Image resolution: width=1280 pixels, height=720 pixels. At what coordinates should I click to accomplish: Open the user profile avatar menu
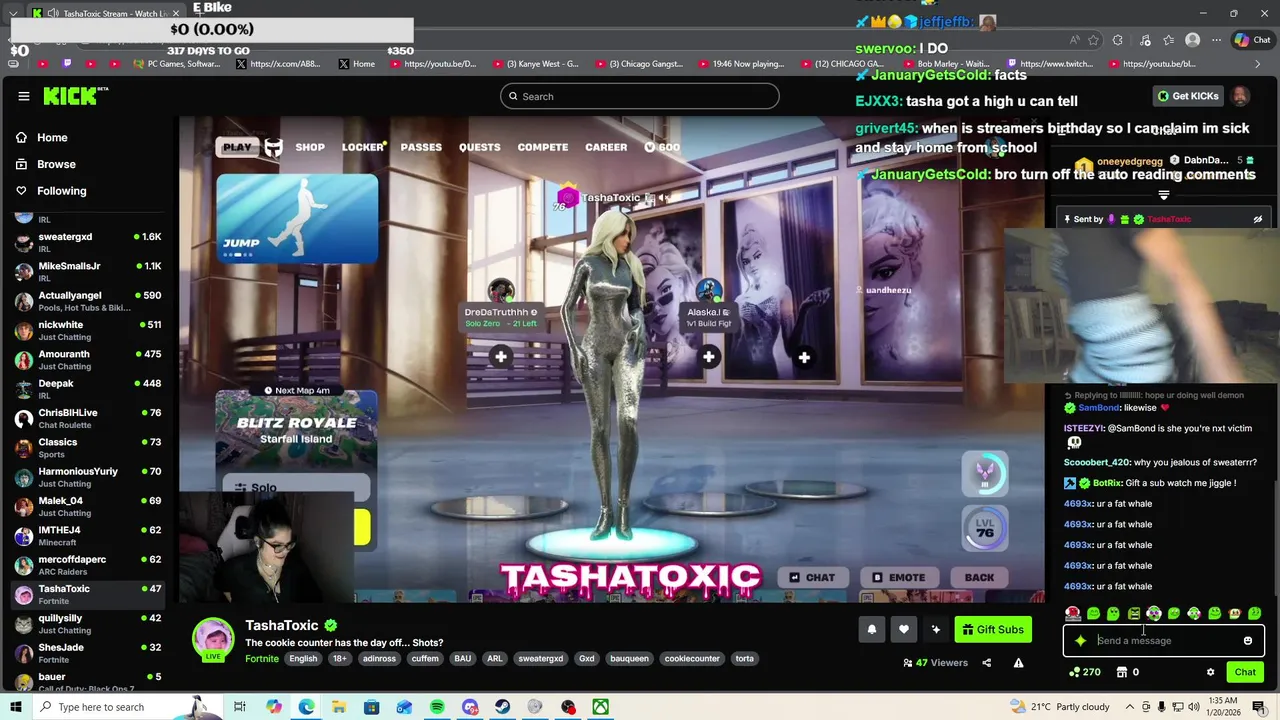tap(1240, 96)
